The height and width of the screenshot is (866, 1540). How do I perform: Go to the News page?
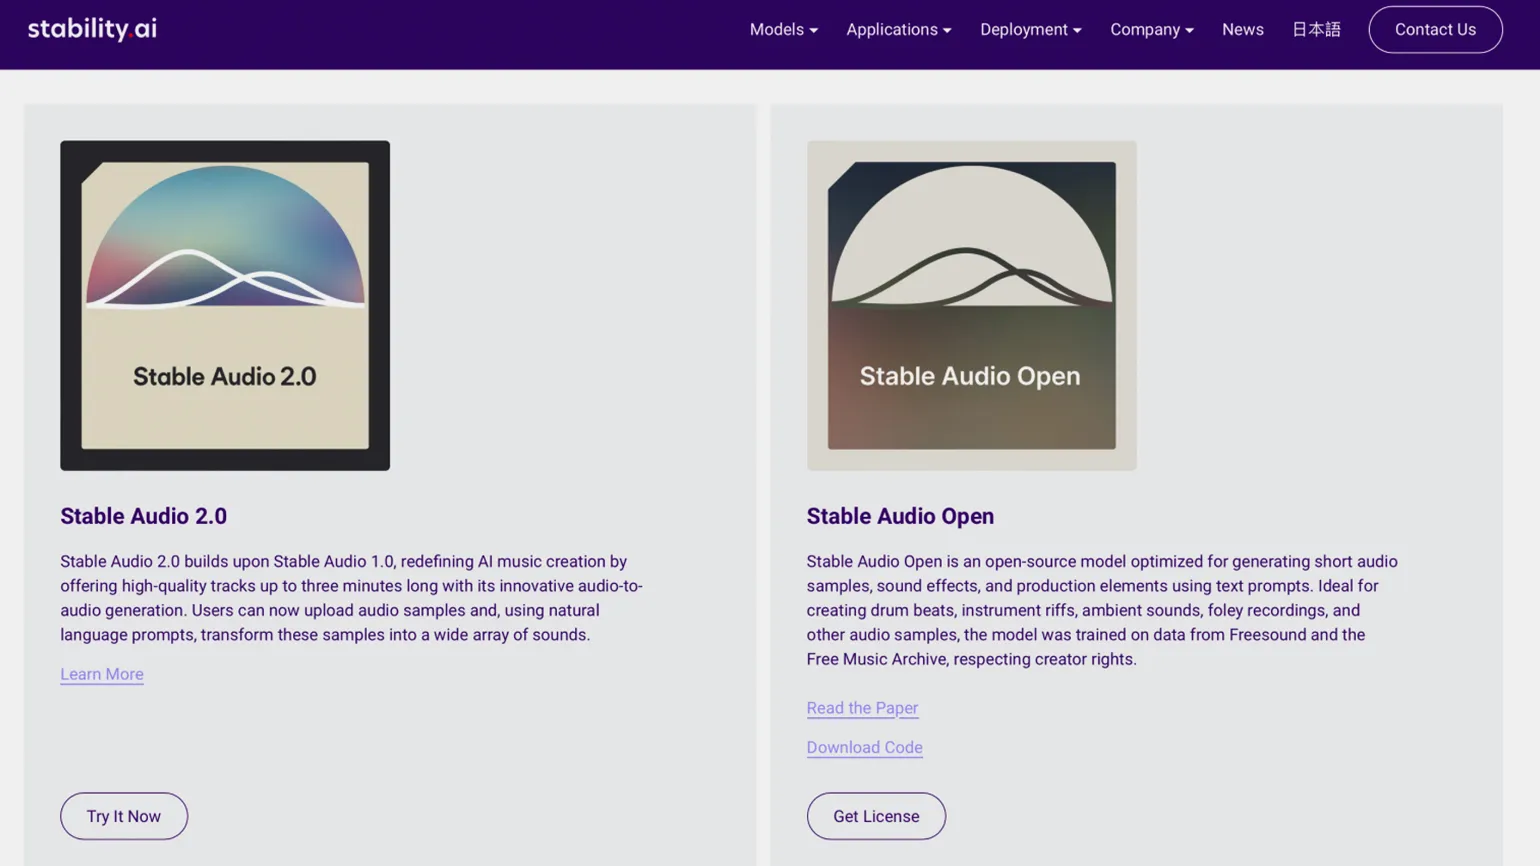point(1242,29)
